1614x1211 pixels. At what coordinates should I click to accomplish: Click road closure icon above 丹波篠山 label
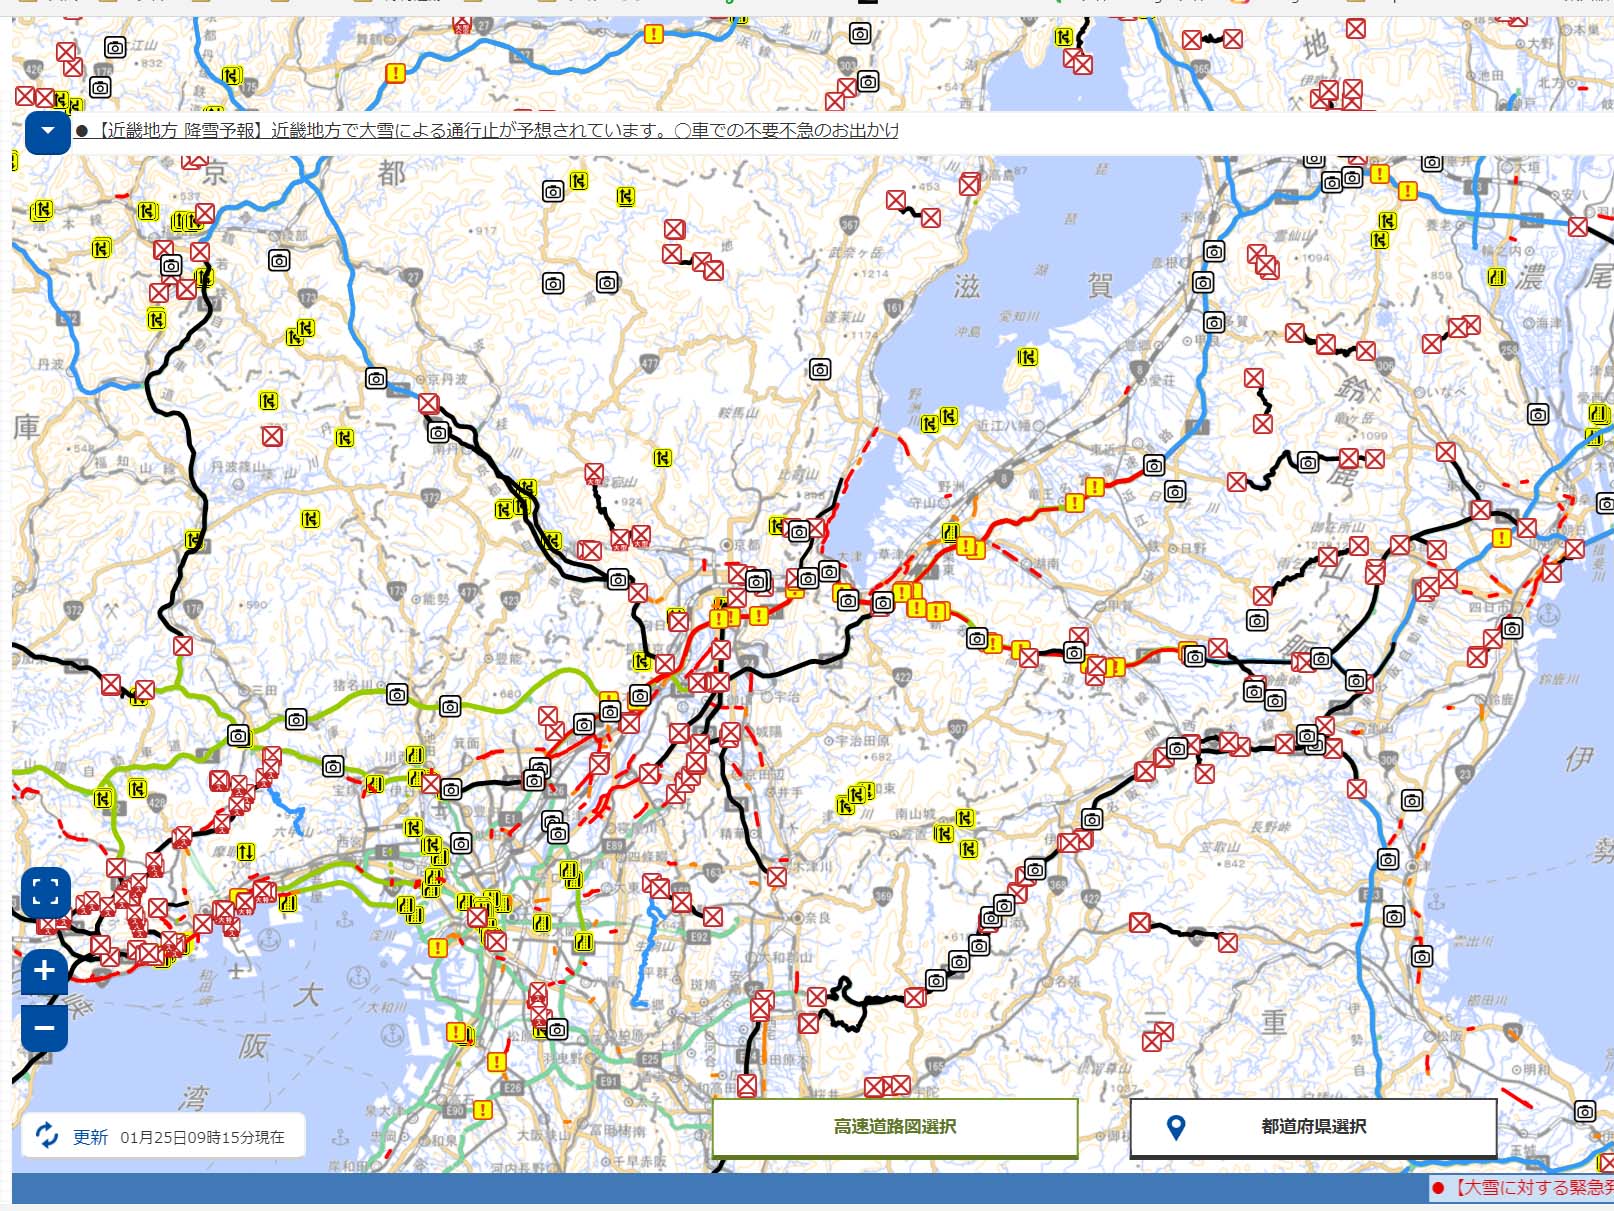tap(272, 436)
